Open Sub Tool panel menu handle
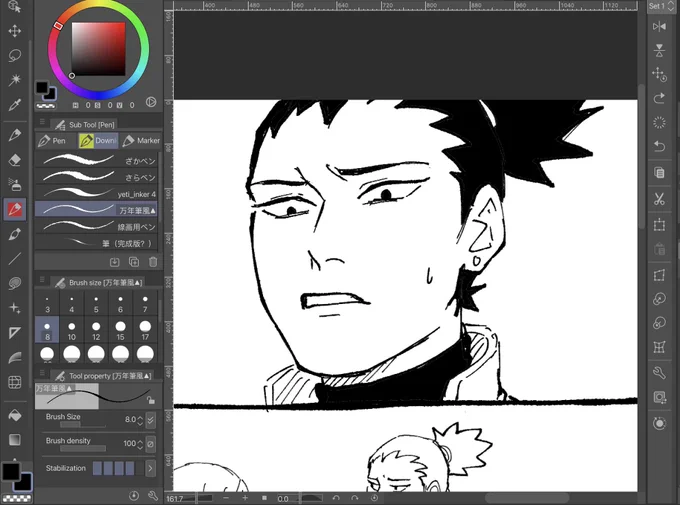 (x=42, y=122)
